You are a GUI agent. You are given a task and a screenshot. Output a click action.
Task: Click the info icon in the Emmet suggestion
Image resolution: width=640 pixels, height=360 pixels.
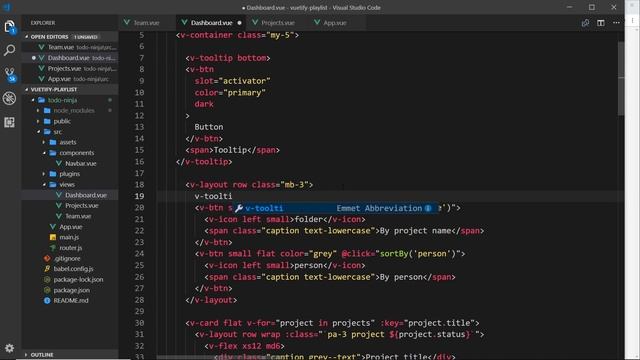click(428, 208)
